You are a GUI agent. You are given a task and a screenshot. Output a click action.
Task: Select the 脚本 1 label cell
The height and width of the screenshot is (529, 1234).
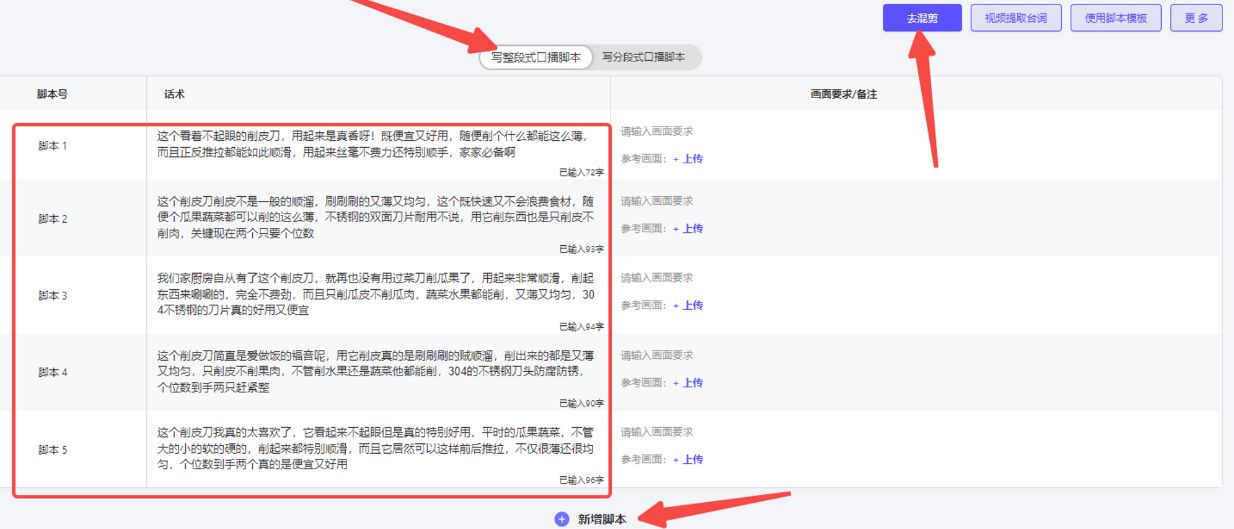click(53, 146)
